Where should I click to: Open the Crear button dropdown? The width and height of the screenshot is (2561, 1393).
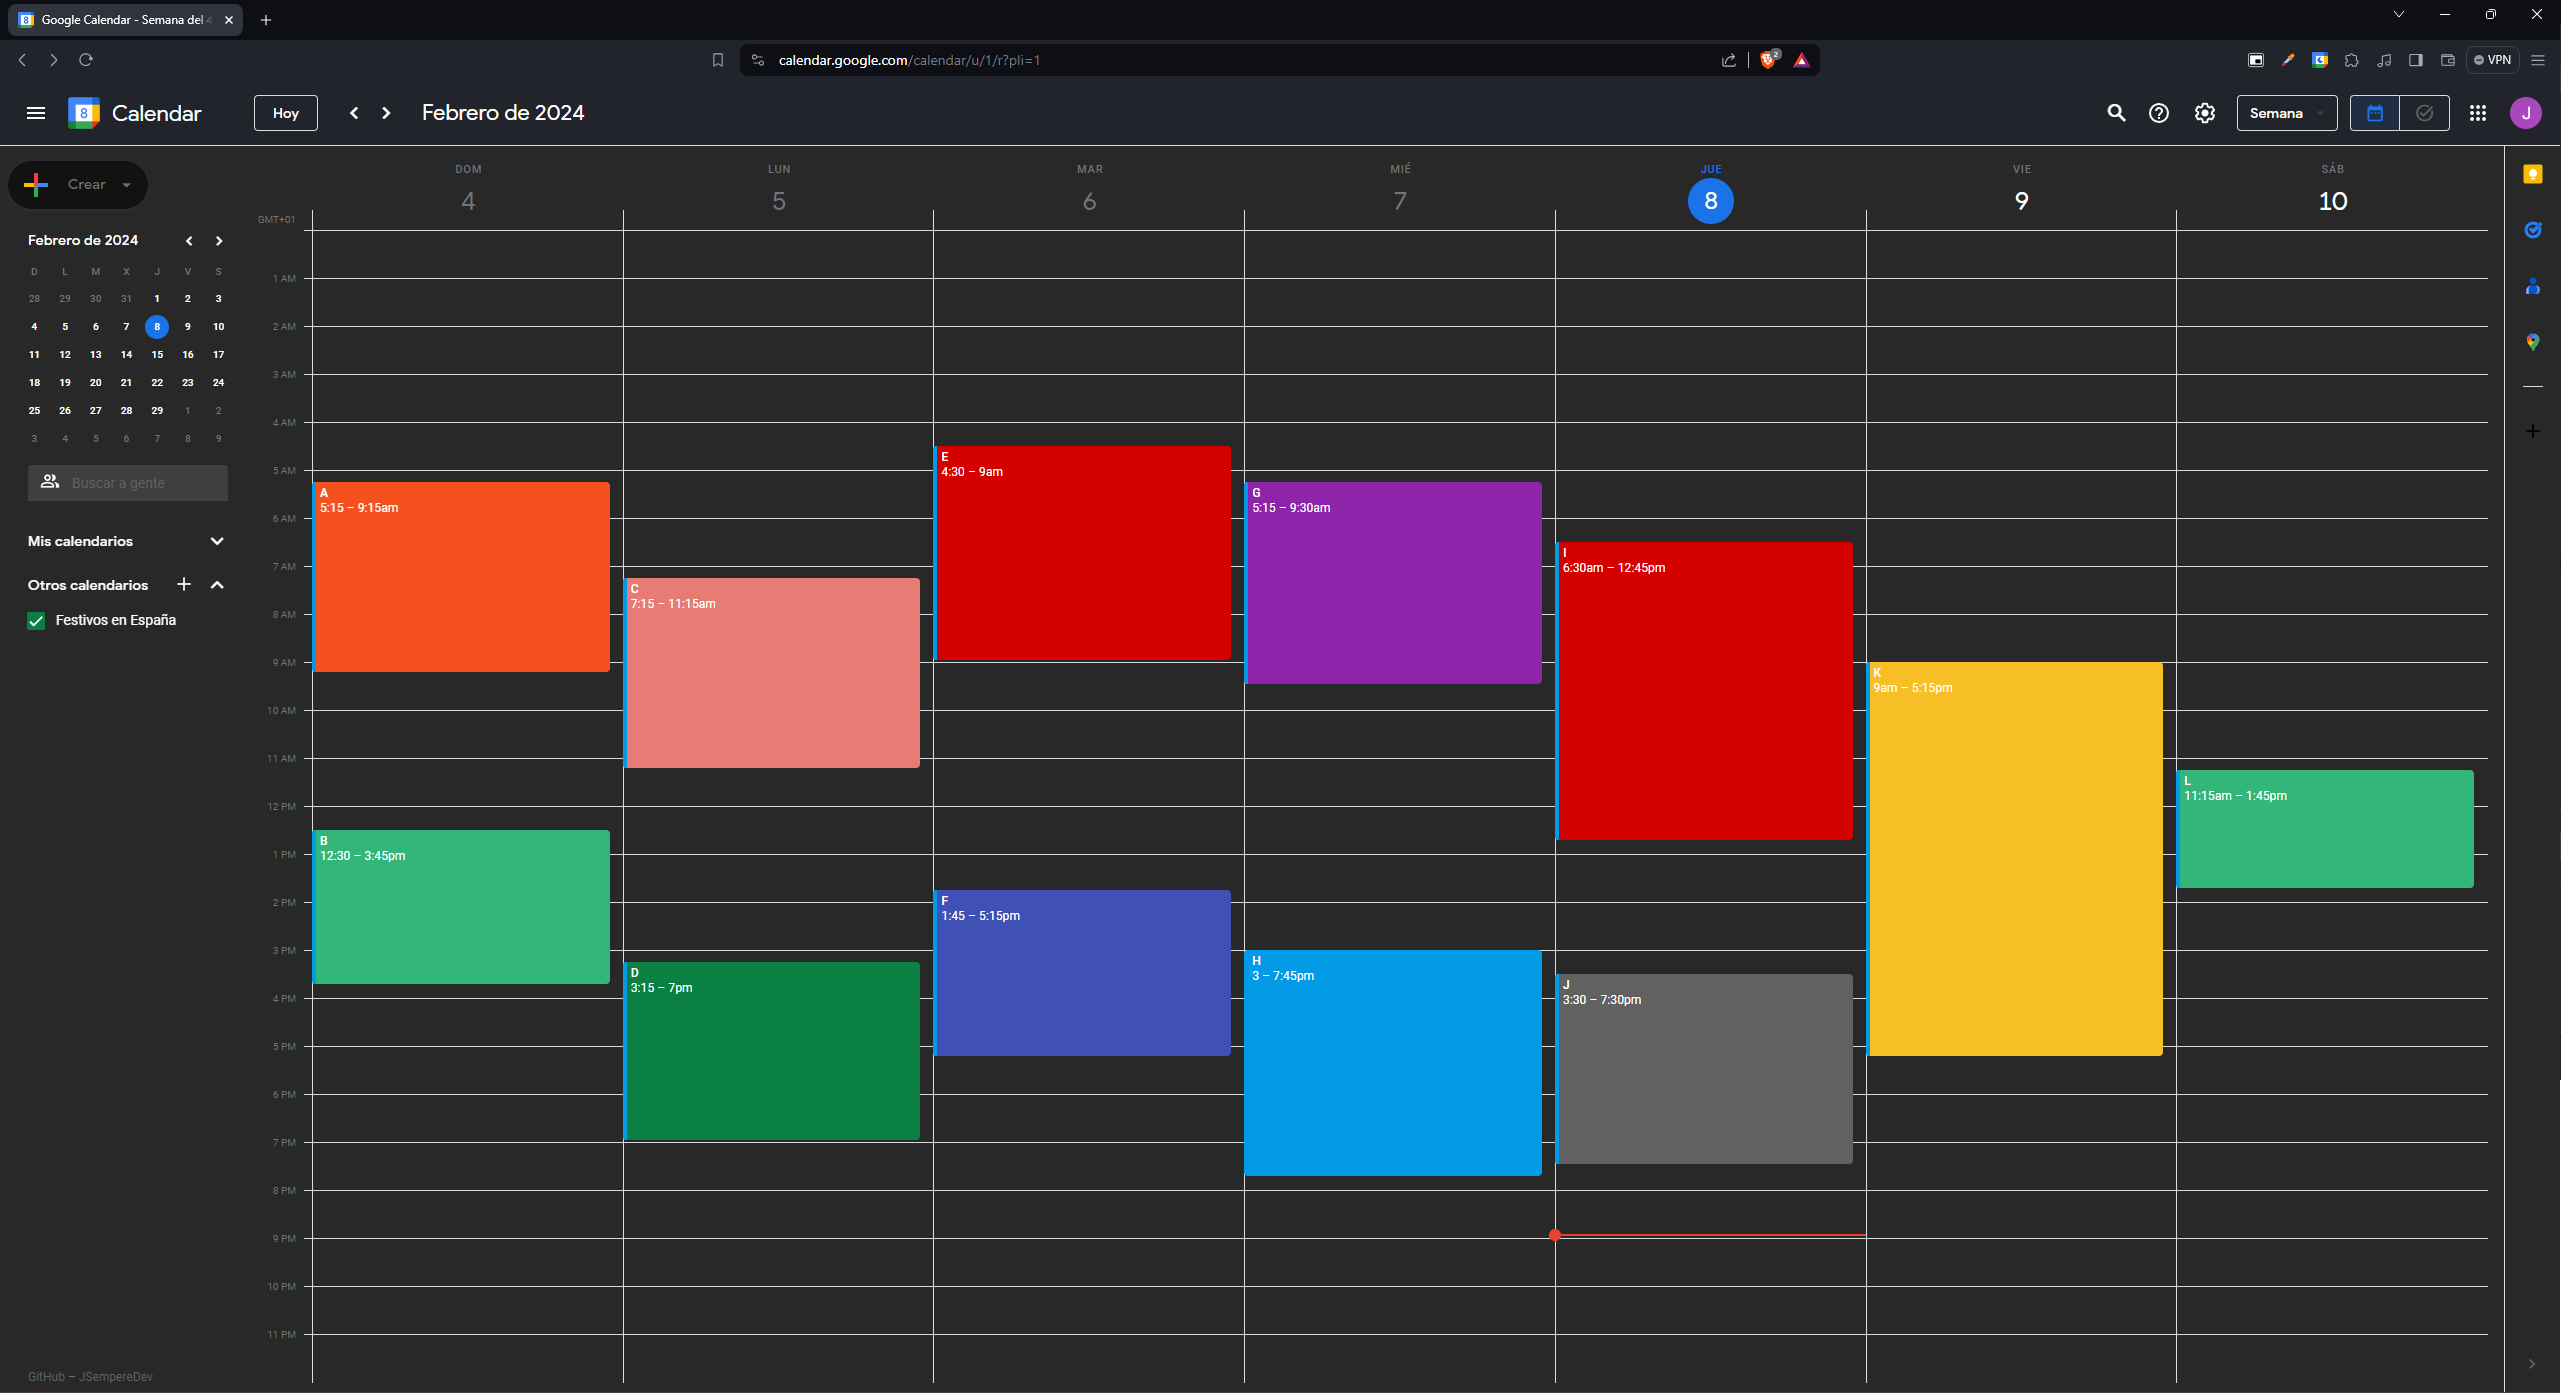[126, 185]
